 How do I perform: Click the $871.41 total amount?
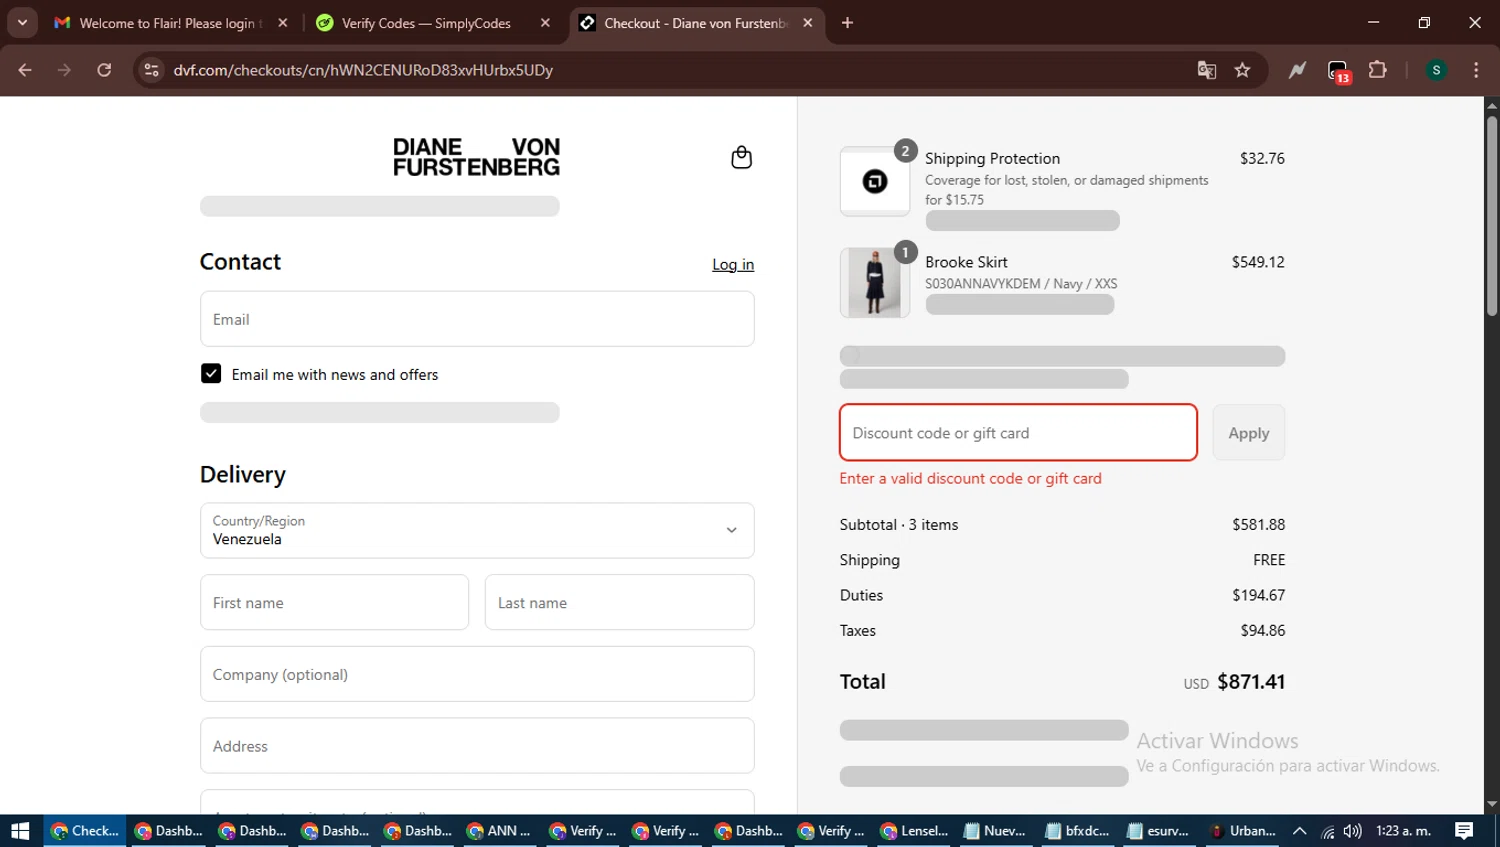click(1251, 682)
